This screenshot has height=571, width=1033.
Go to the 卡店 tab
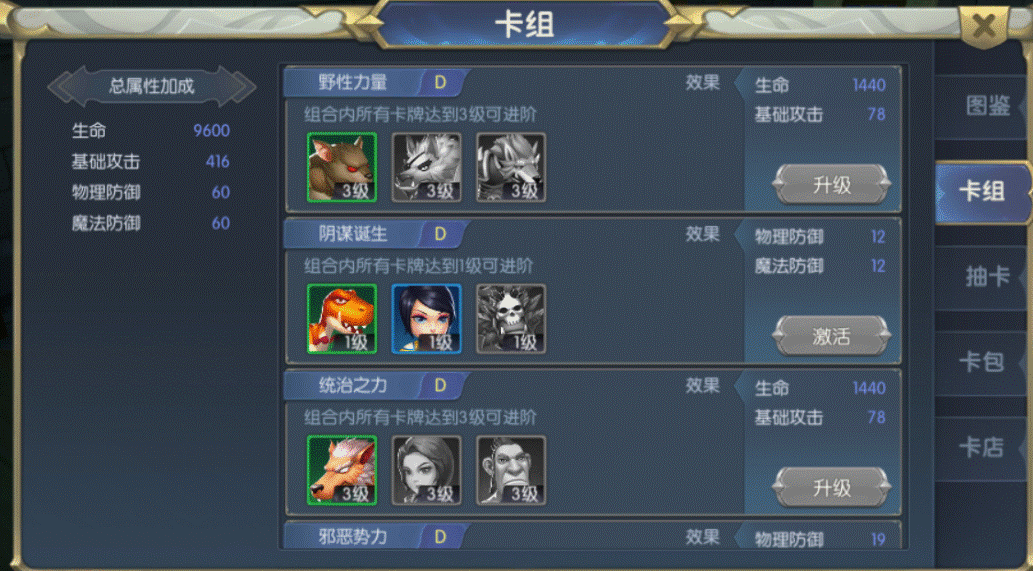tap(983, 448)
